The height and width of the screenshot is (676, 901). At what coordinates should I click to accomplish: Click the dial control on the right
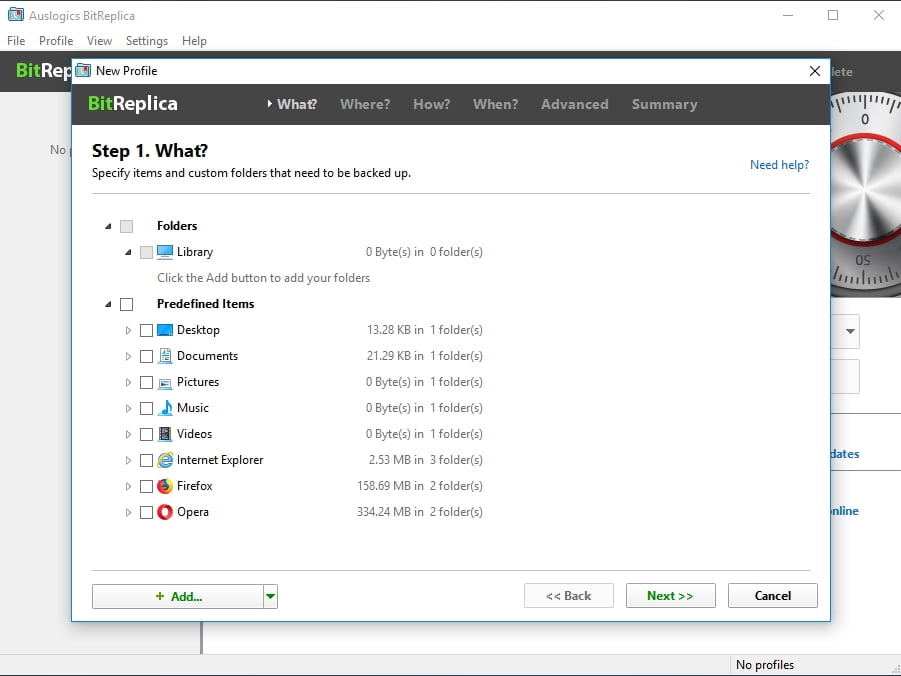[863, 190]
